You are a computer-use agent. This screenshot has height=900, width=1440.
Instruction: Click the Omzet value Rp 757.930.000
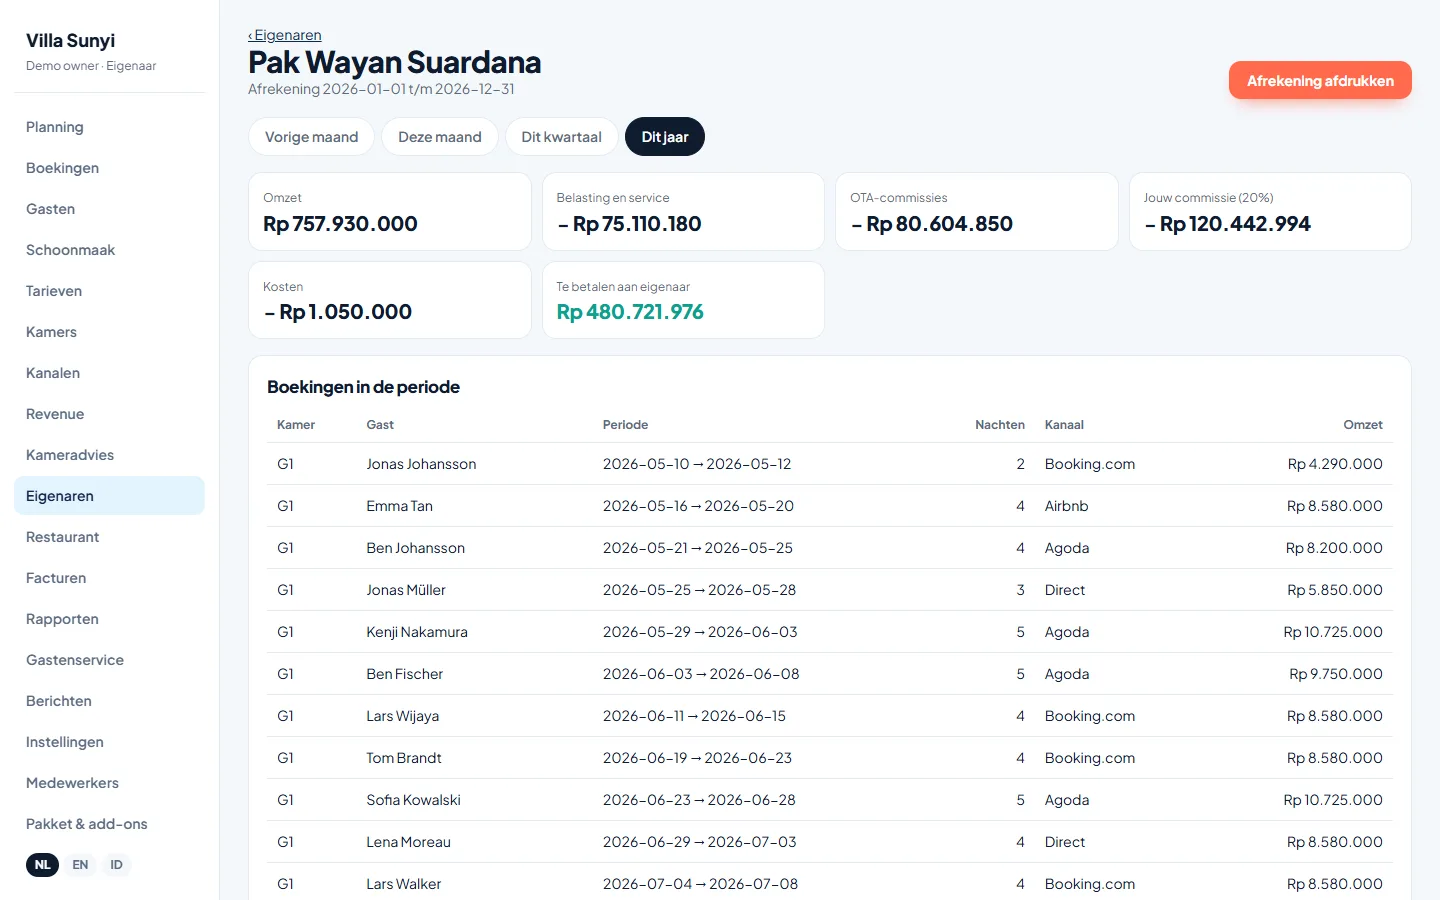click(x=340, y=224)
